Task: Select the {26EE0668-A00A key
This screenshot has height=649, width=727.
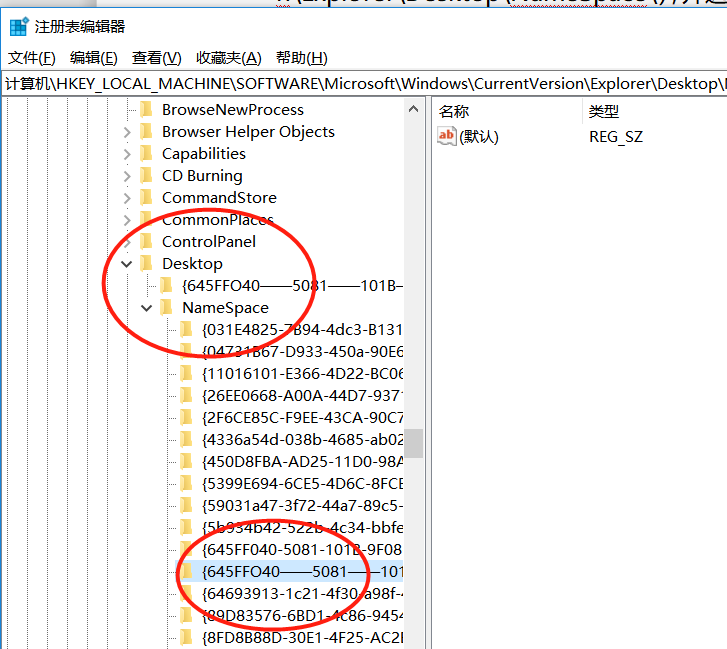Action: [x=302, y=396]
